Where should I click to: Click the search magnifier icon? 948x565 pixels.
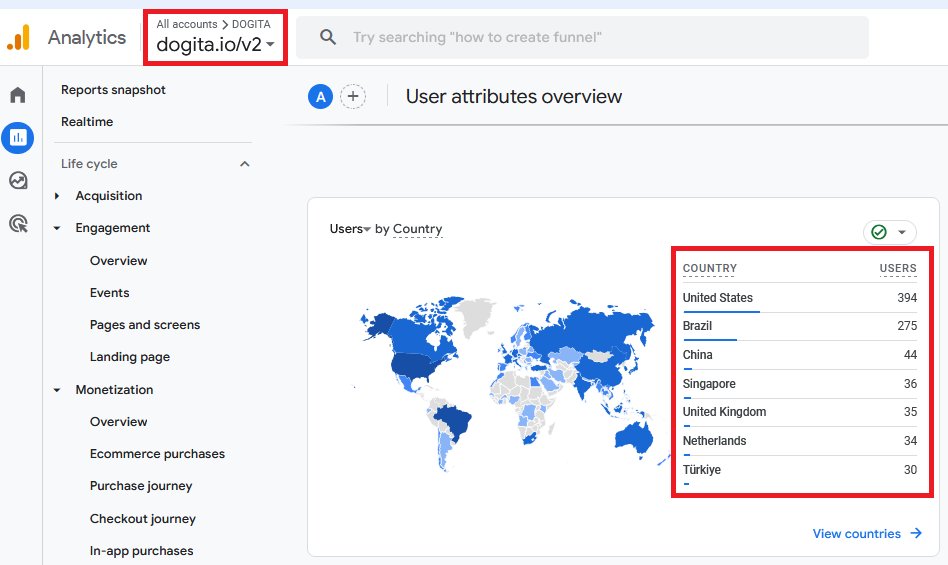click(328, 37)
